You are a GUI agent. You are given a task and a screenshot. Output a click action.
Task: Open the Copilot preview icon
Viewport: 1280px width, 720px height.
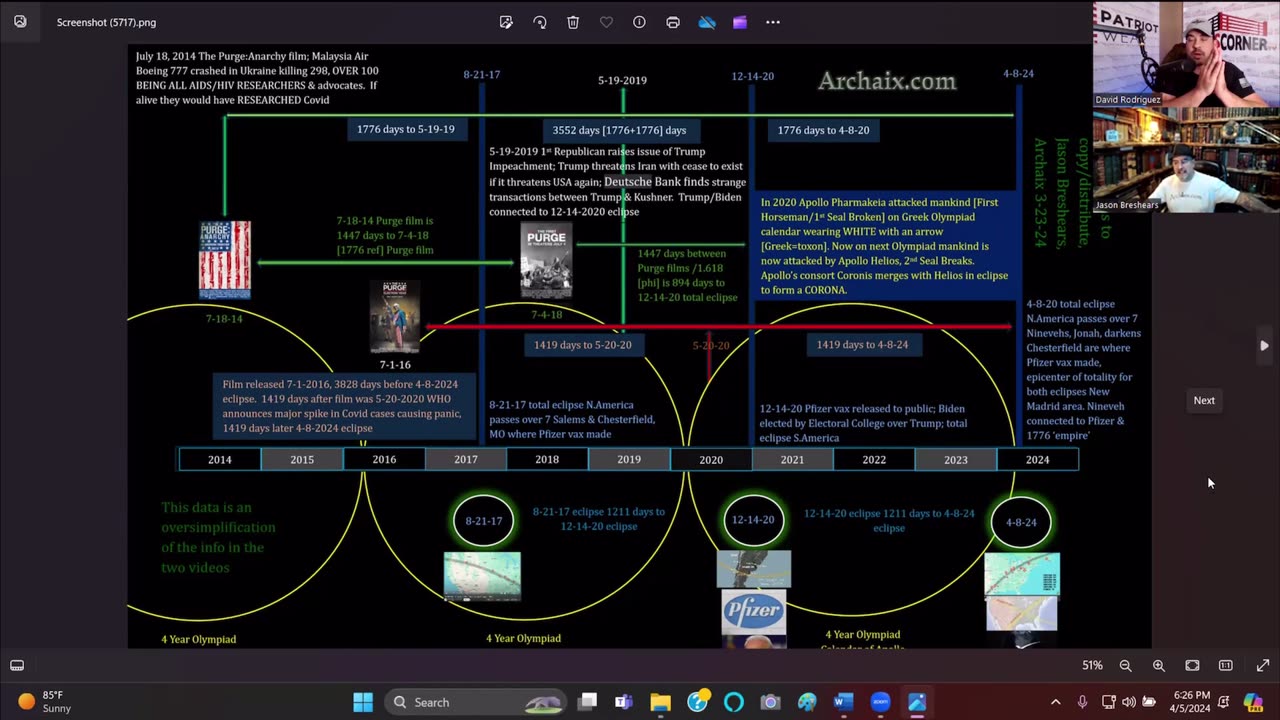1253,702
